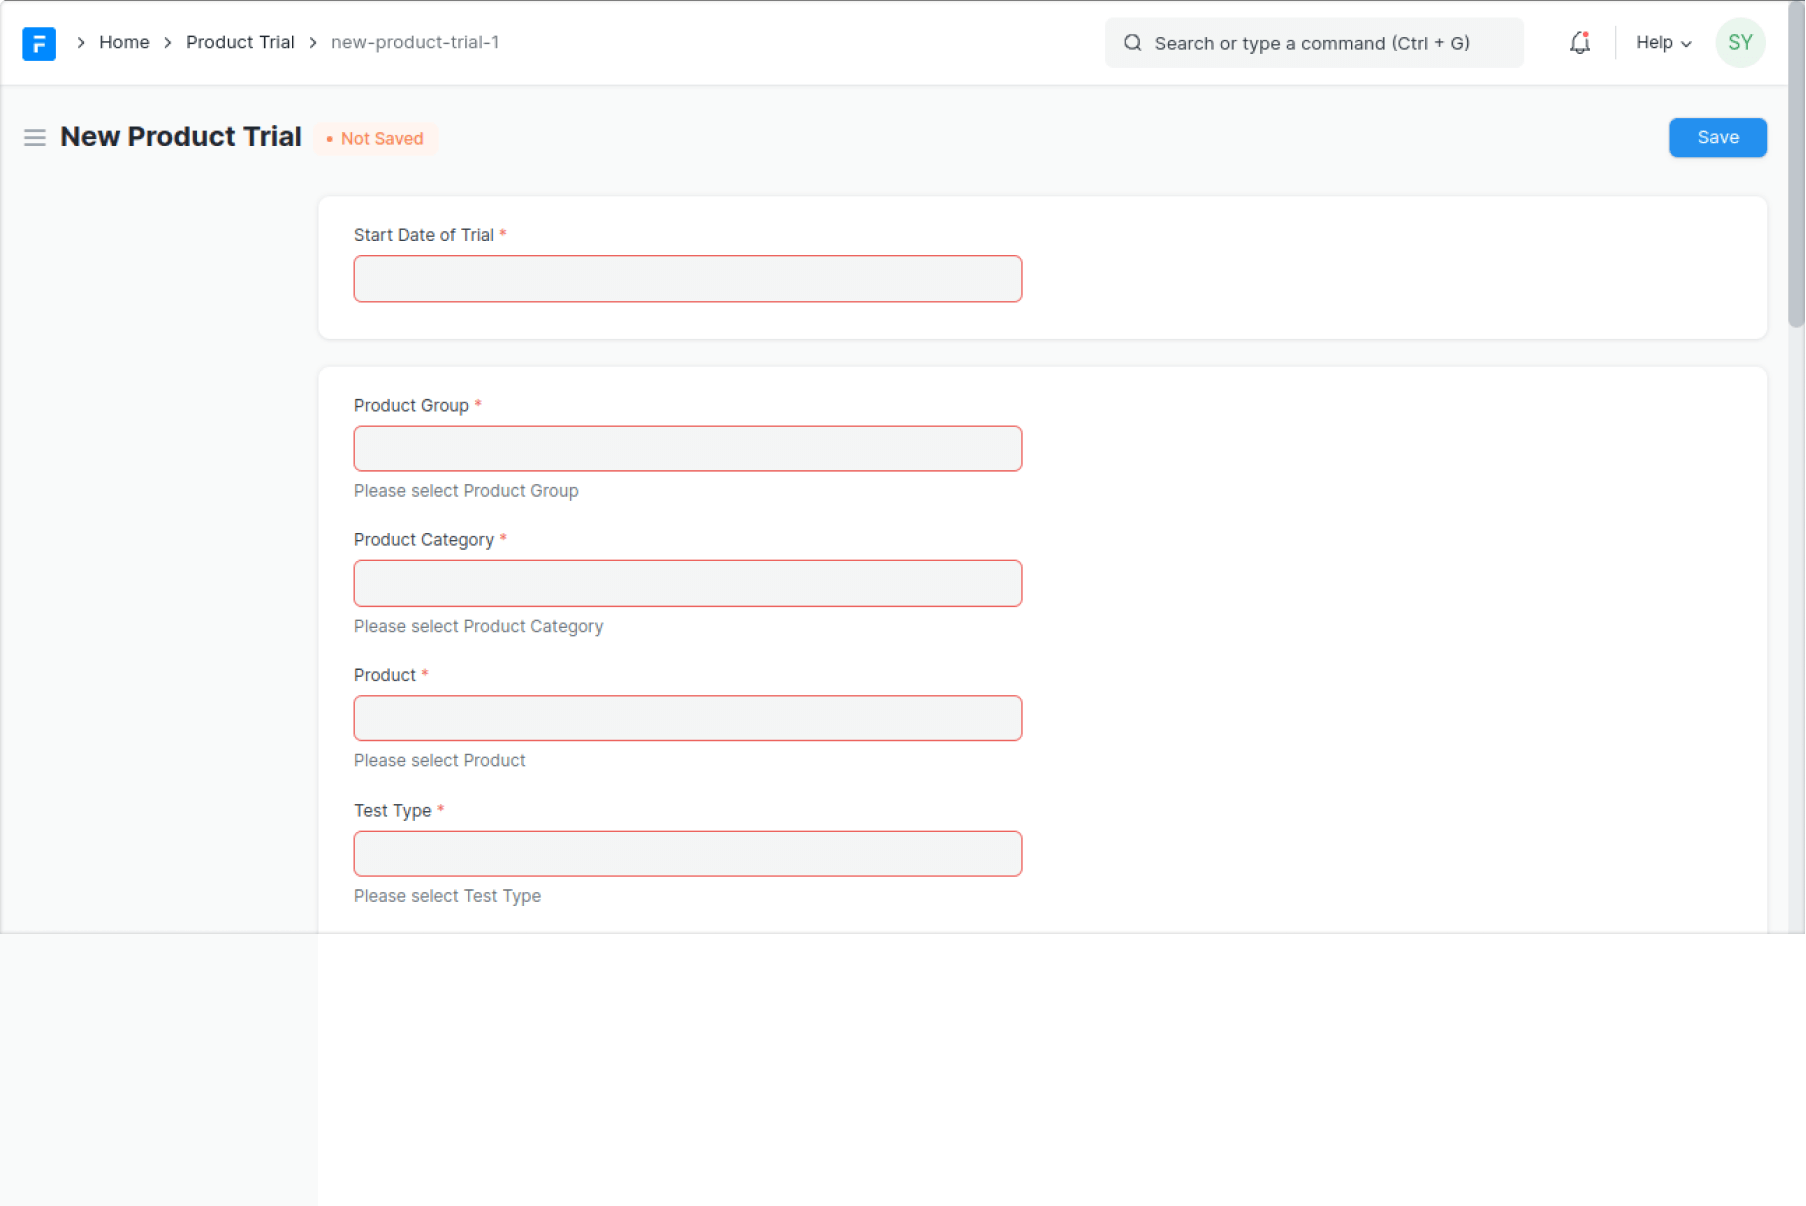This screenshot has width=1806, height=1206.
Task: Click the blue Frappe logo icon
Action: tap(39, 43)
